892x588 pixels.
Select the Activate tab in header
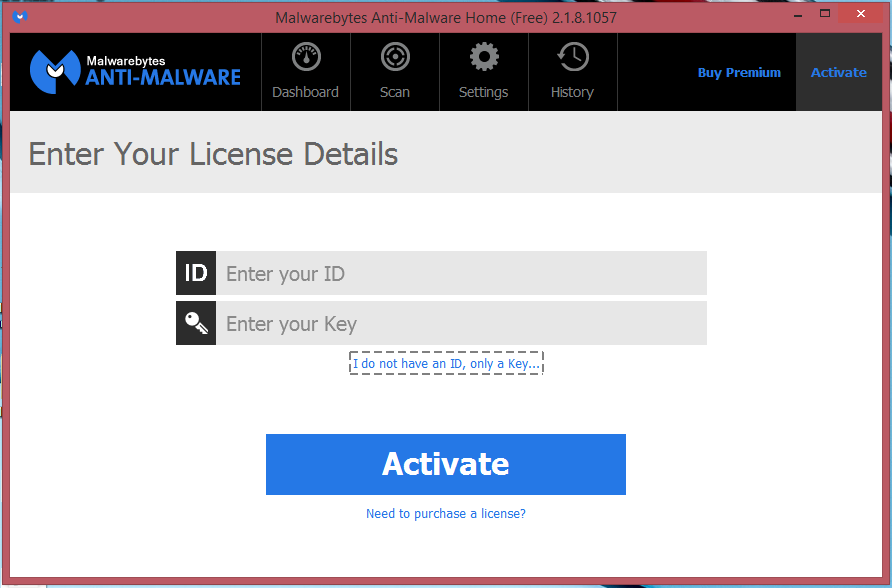point(839,73)
